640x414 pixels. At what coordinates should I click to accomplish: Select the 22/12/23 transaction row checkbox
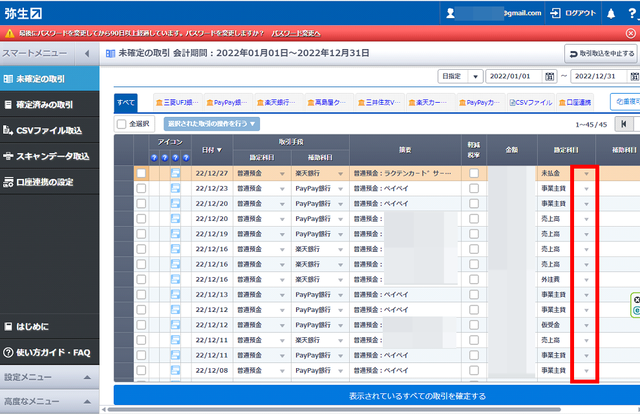(141, 189)
